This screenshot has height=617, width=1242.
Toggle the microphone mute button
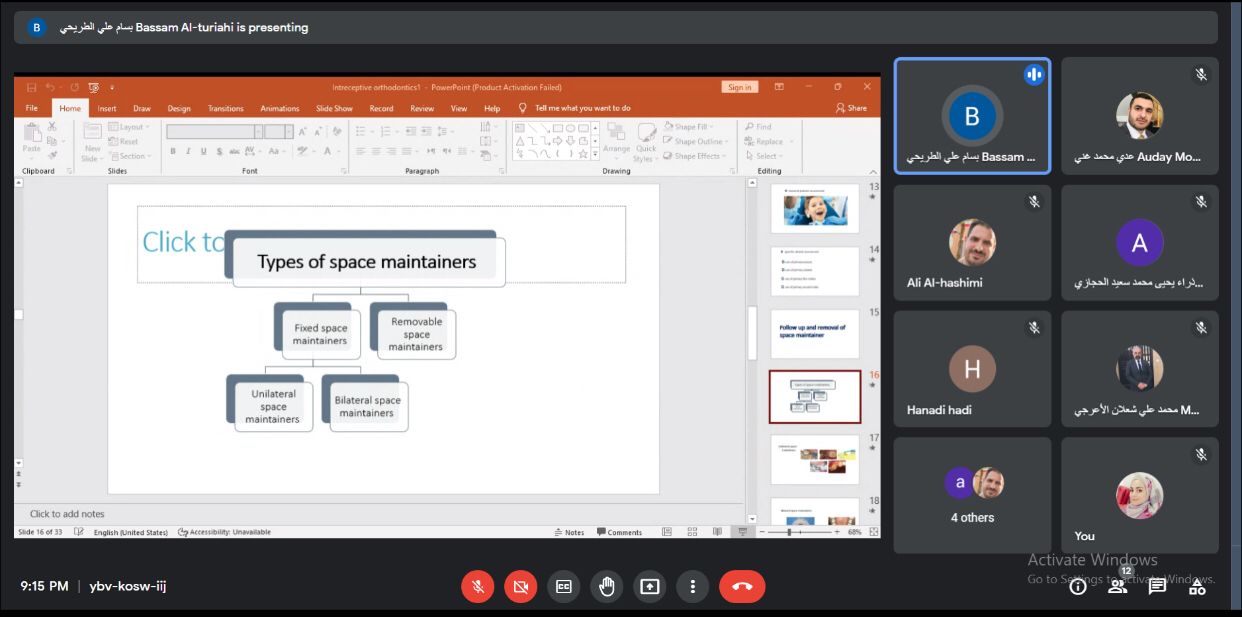[x=478, y=587]
